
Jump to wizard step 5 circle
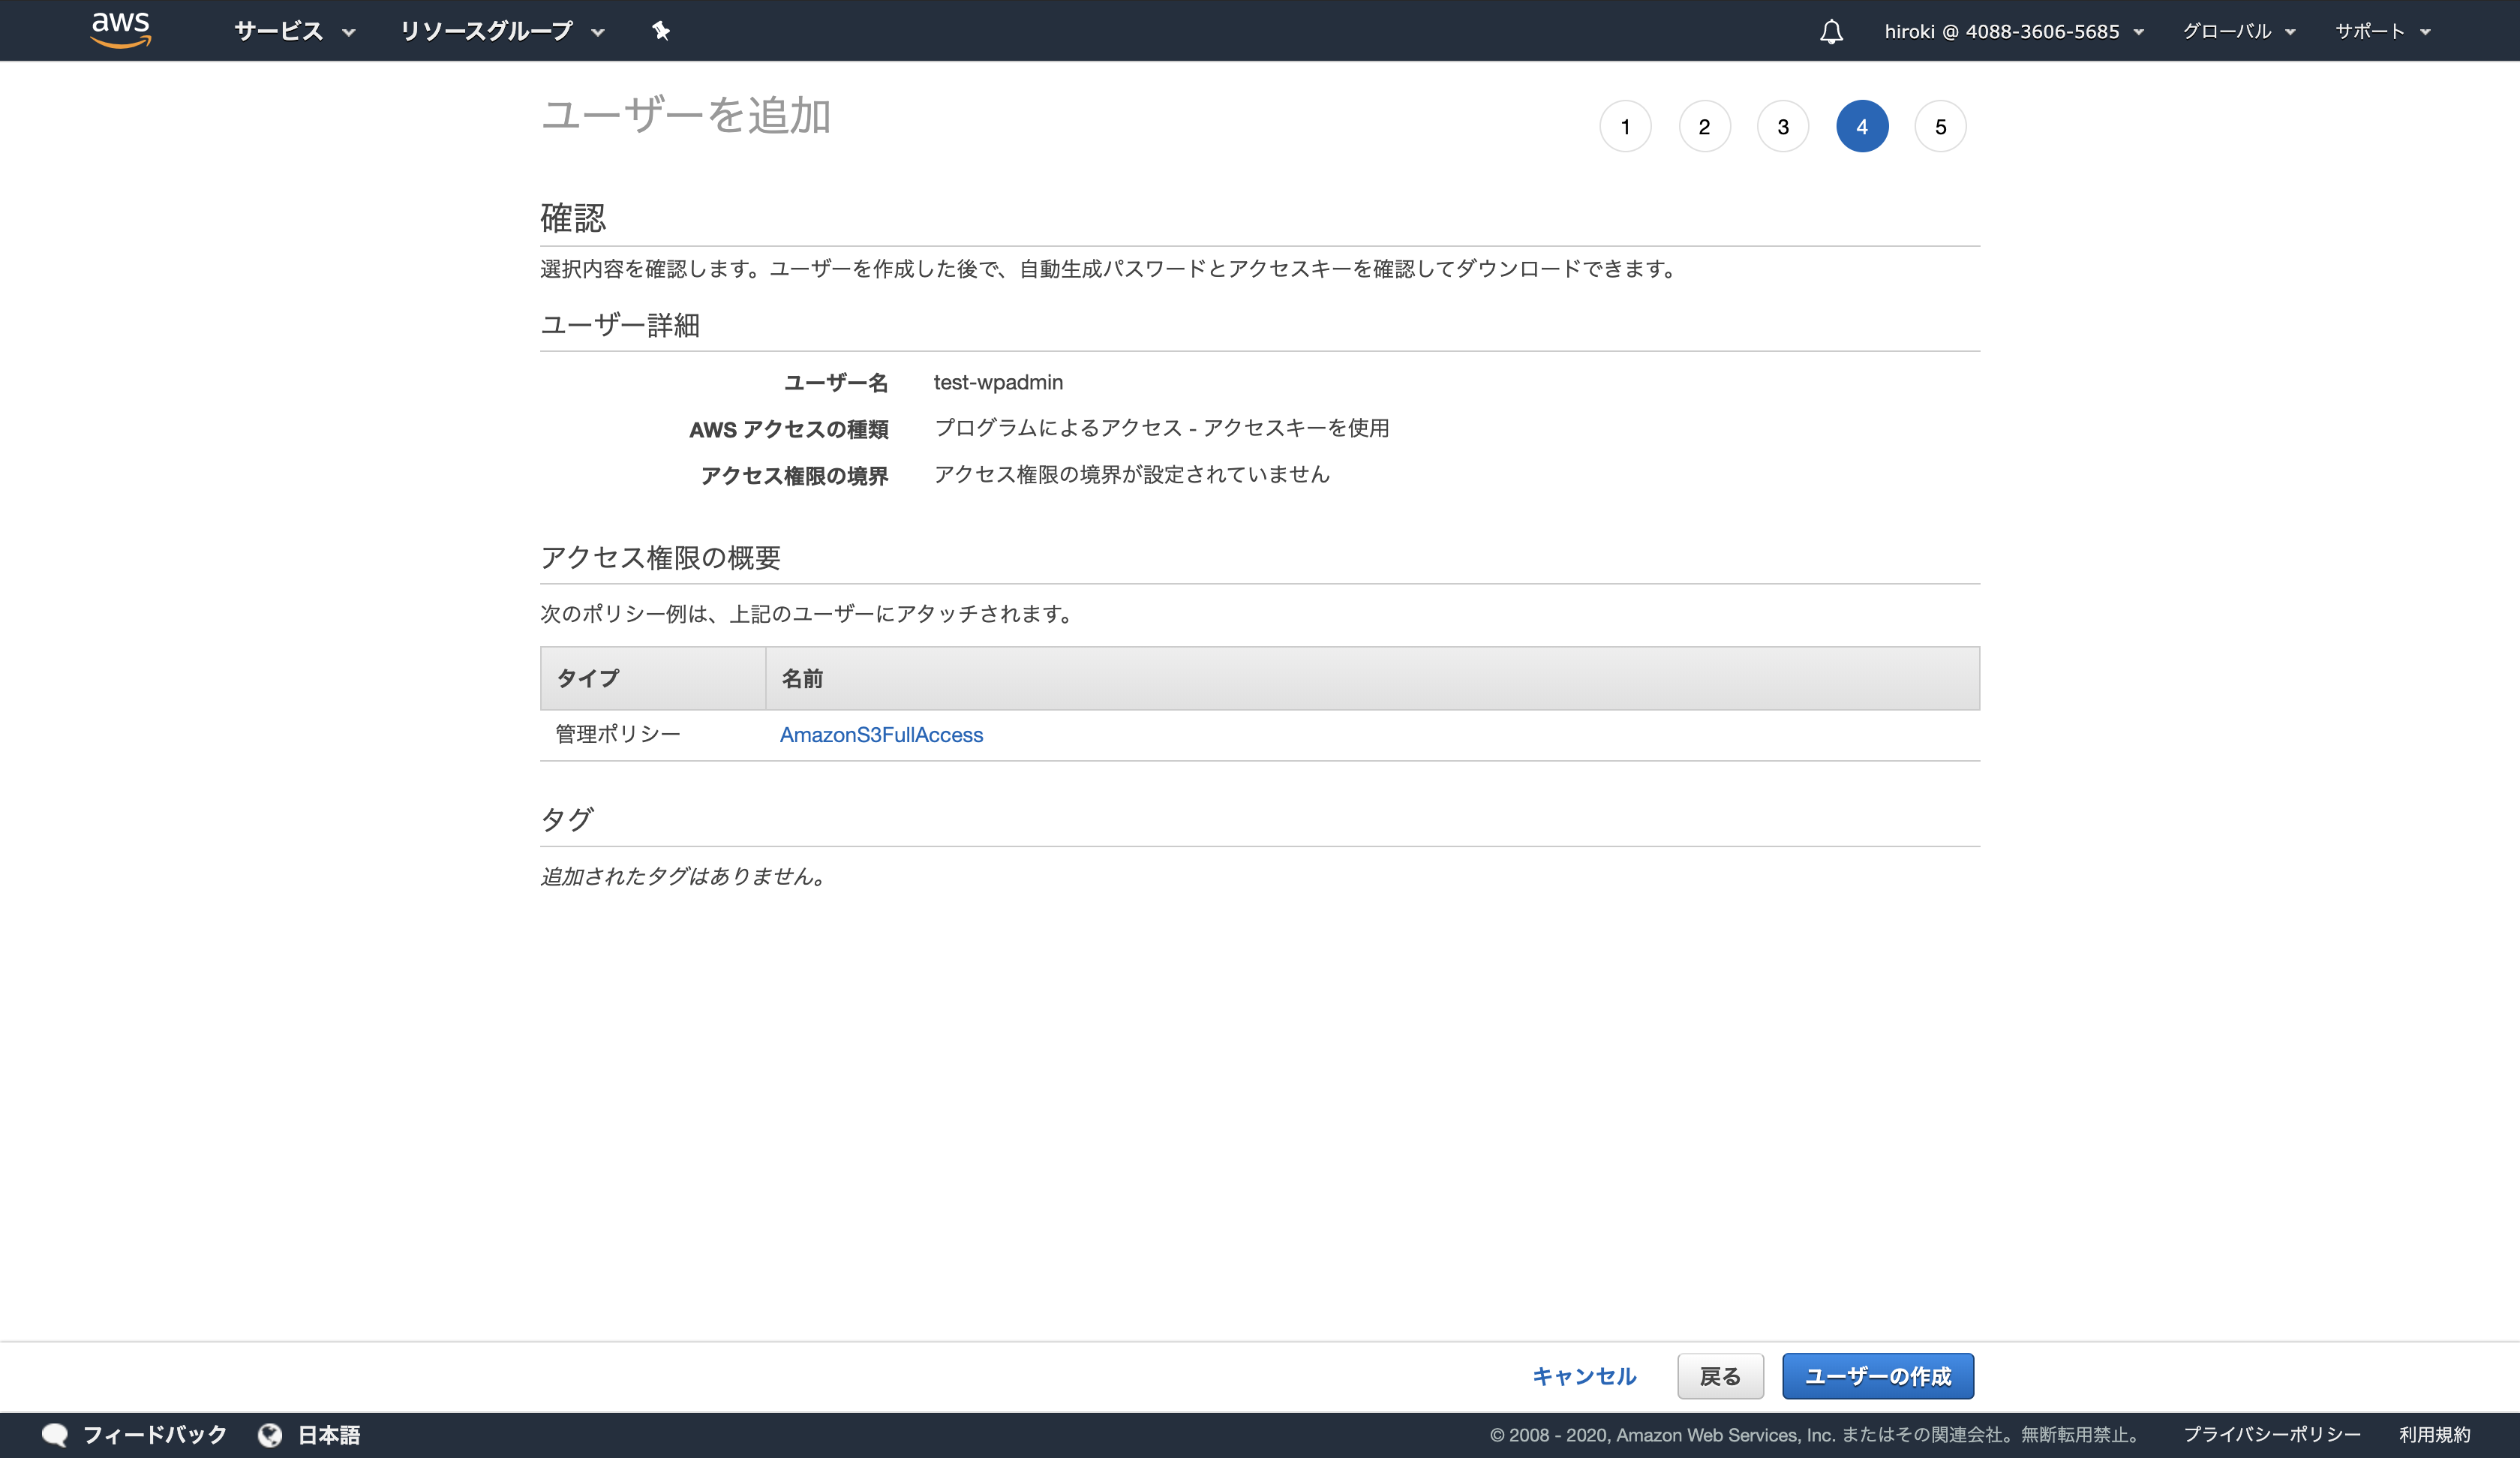click(x=1940, y=127)
